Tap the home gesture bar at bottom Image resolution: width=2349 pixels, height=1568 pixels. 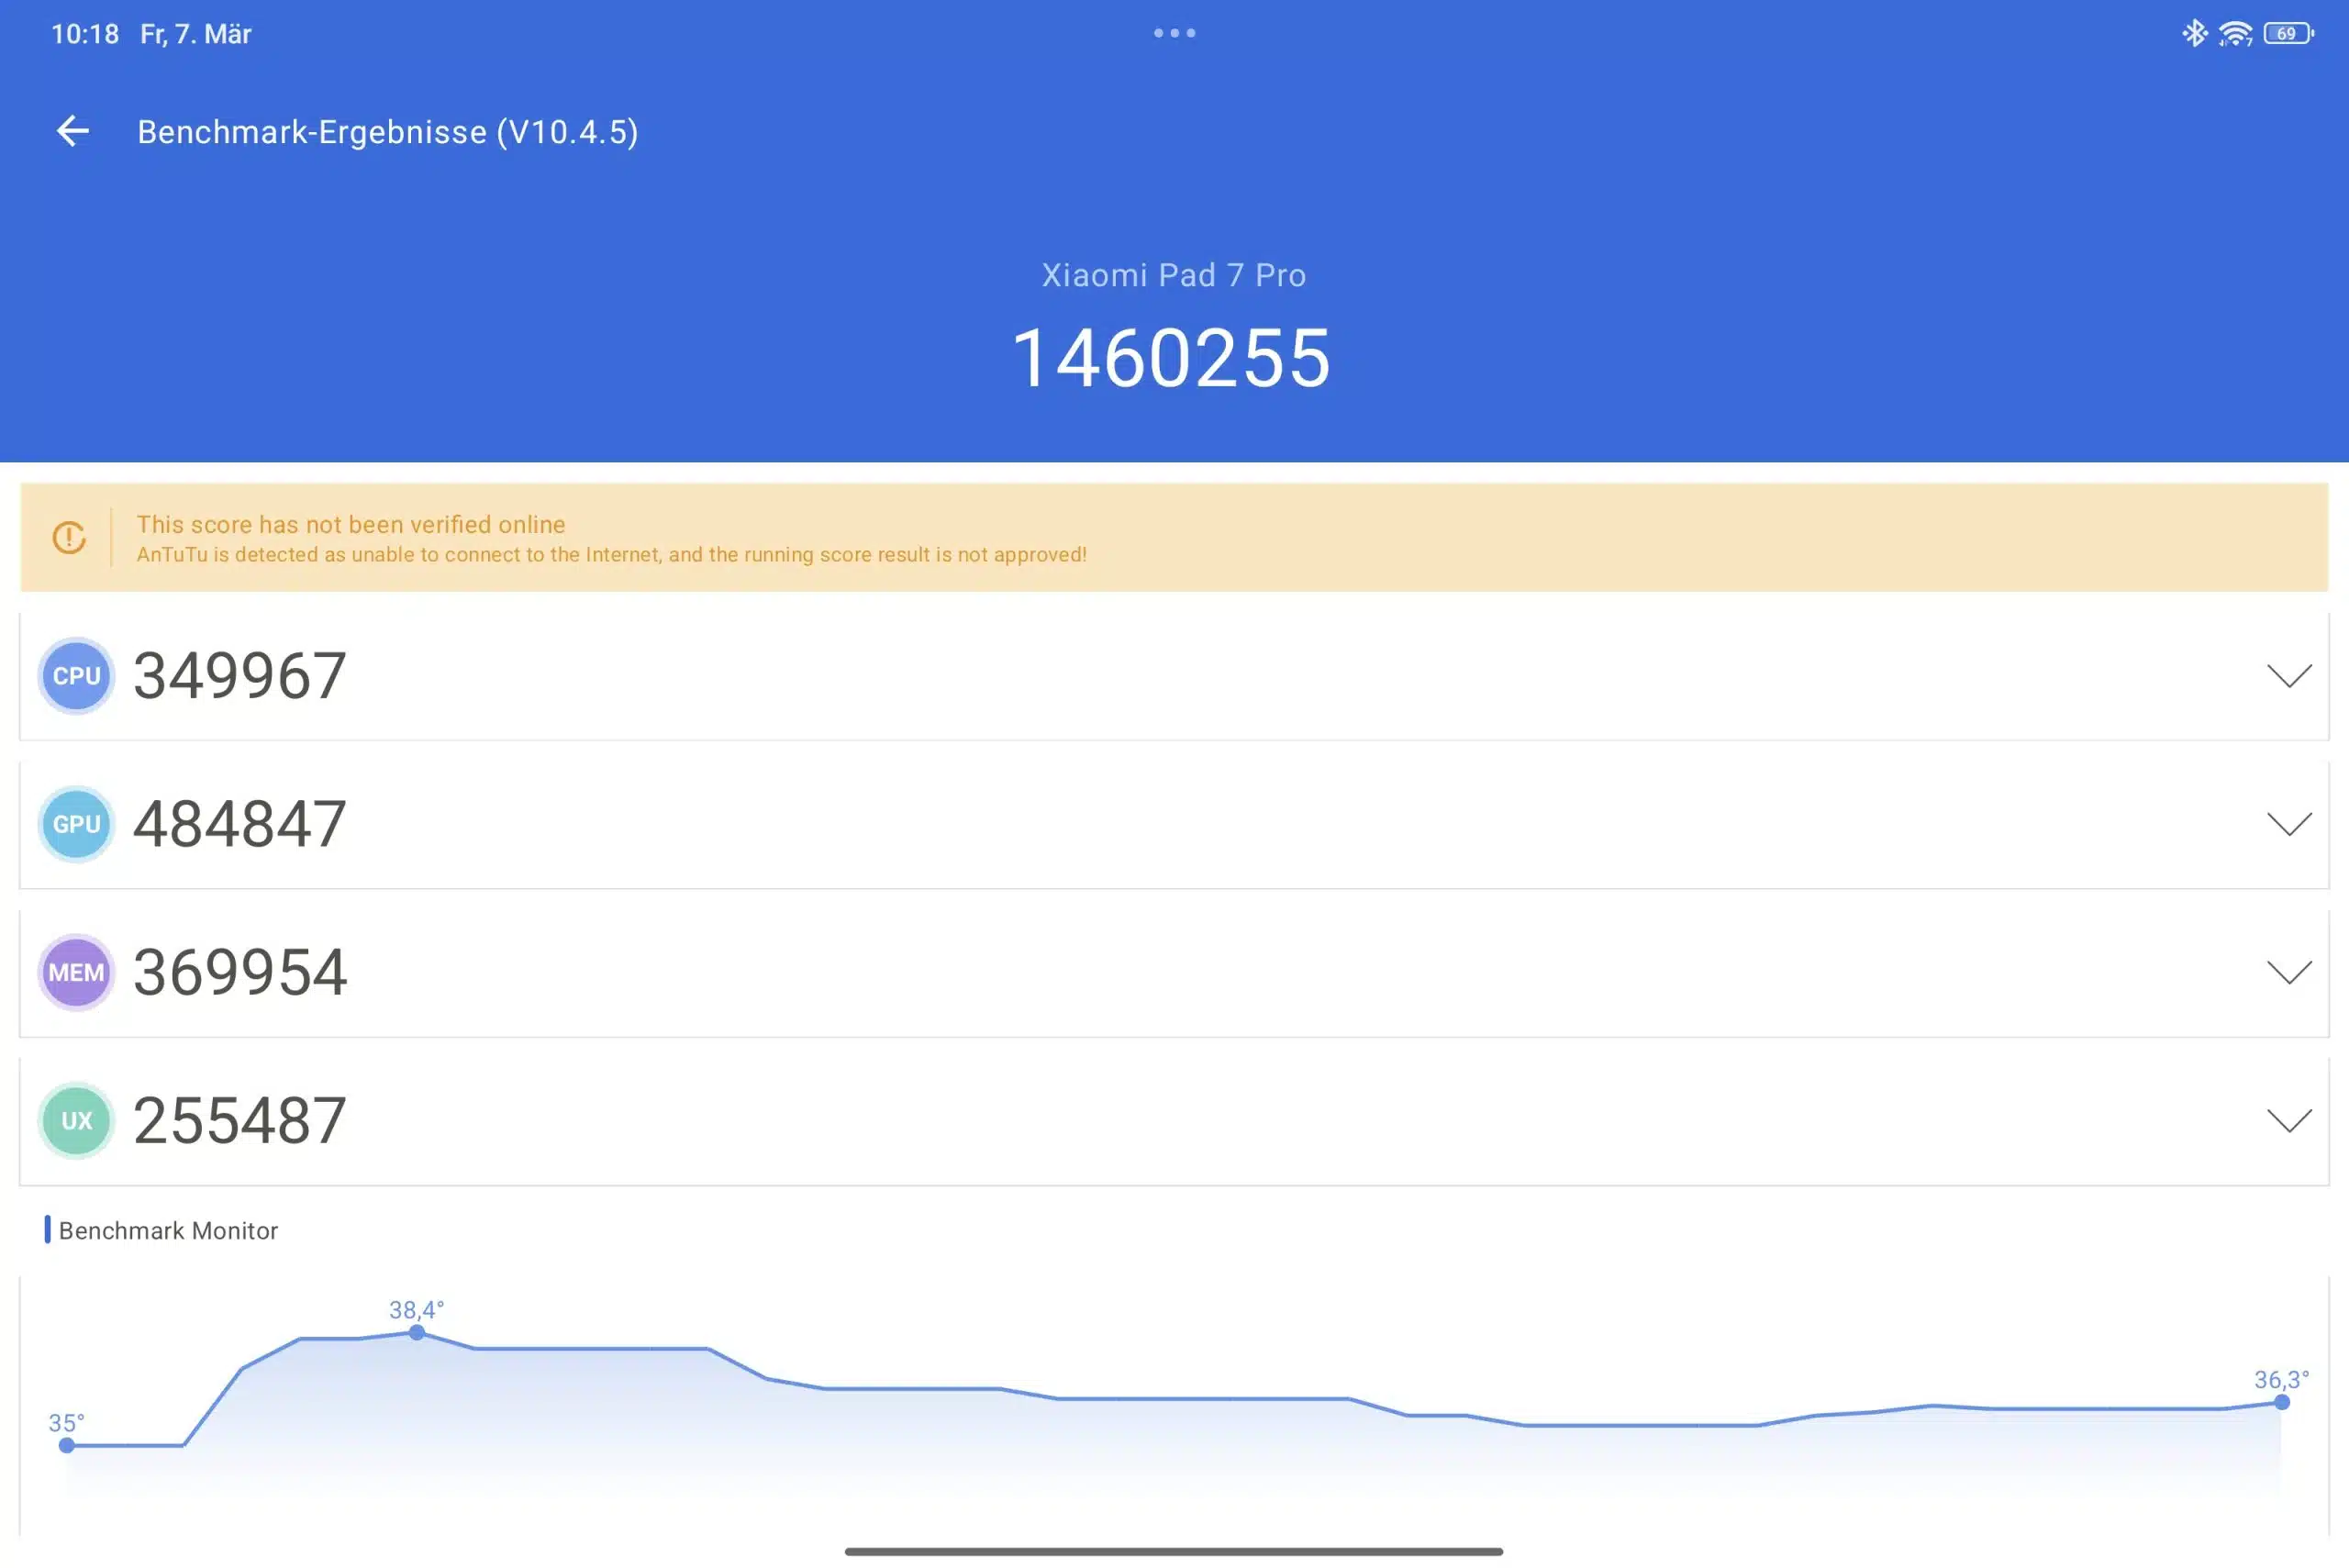click(1174, 1551)
